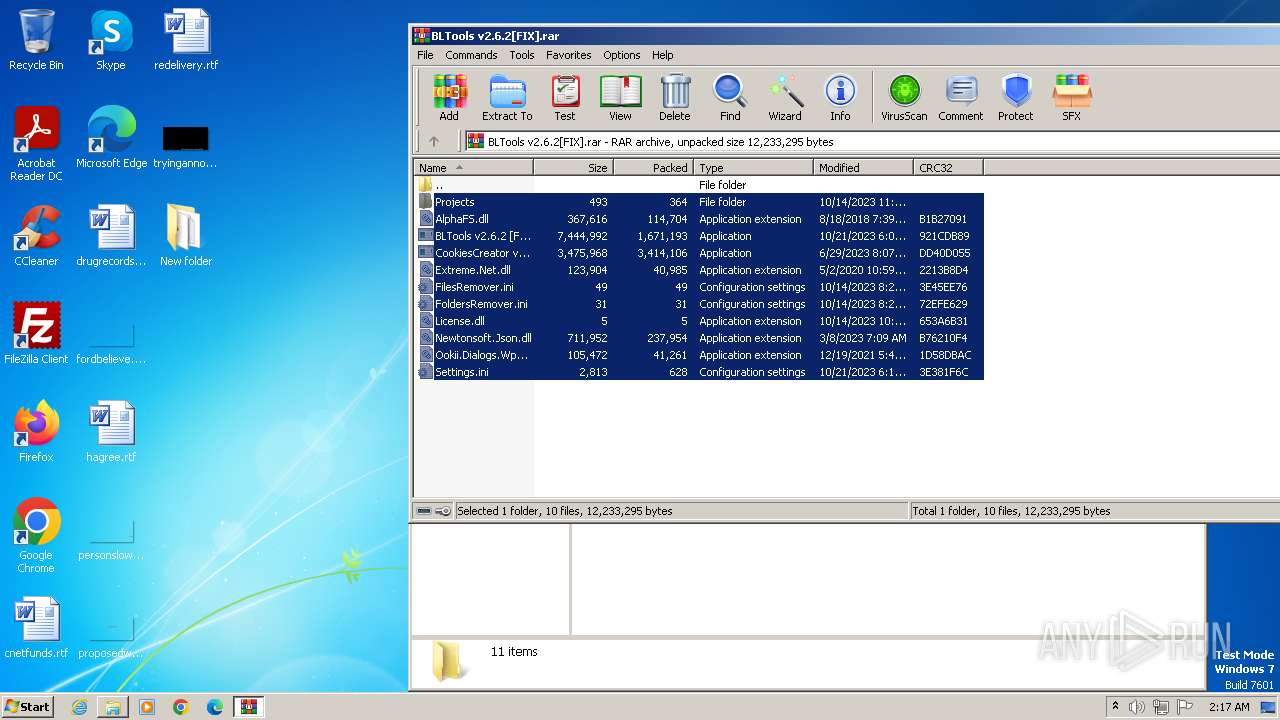
Task: Open Google Chrome desktop shortcut
Action: 36,535
